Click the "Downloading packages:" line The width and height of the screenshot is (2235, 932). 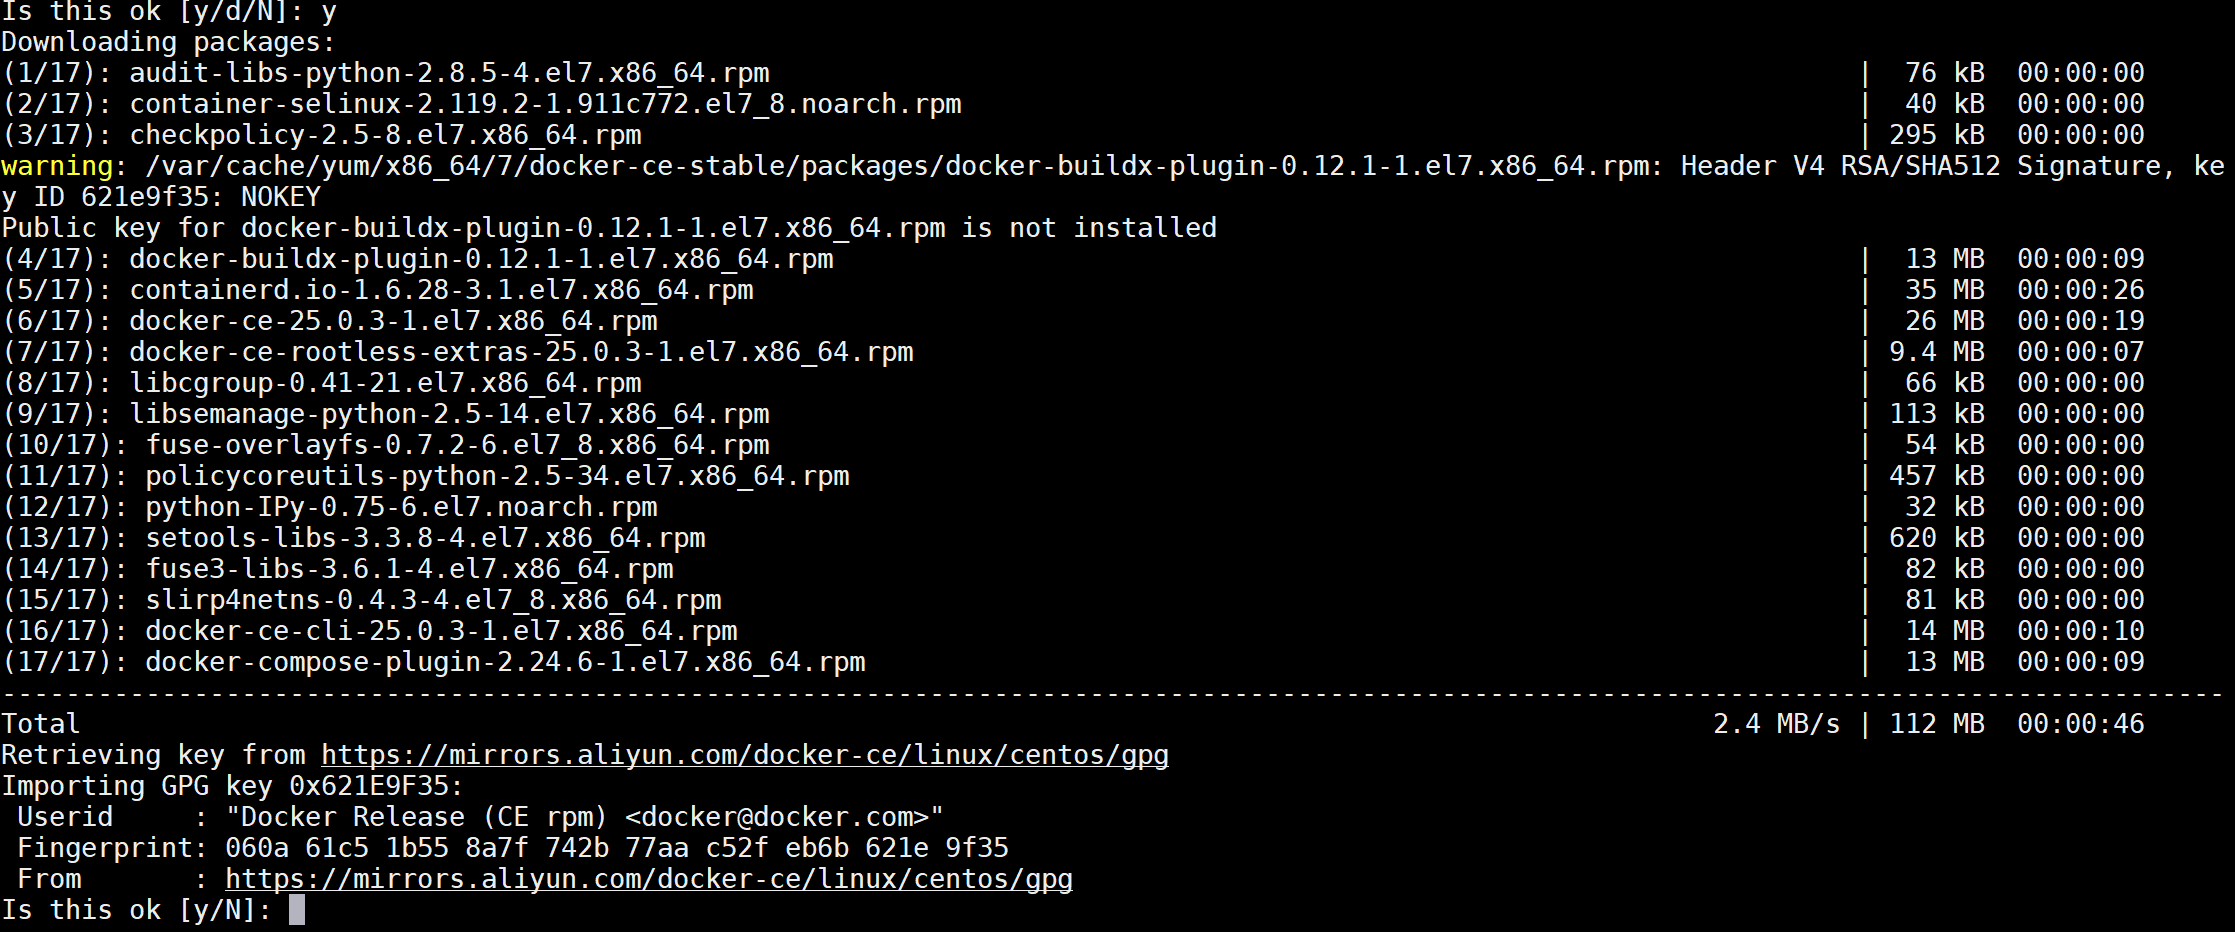coord(168,42)
